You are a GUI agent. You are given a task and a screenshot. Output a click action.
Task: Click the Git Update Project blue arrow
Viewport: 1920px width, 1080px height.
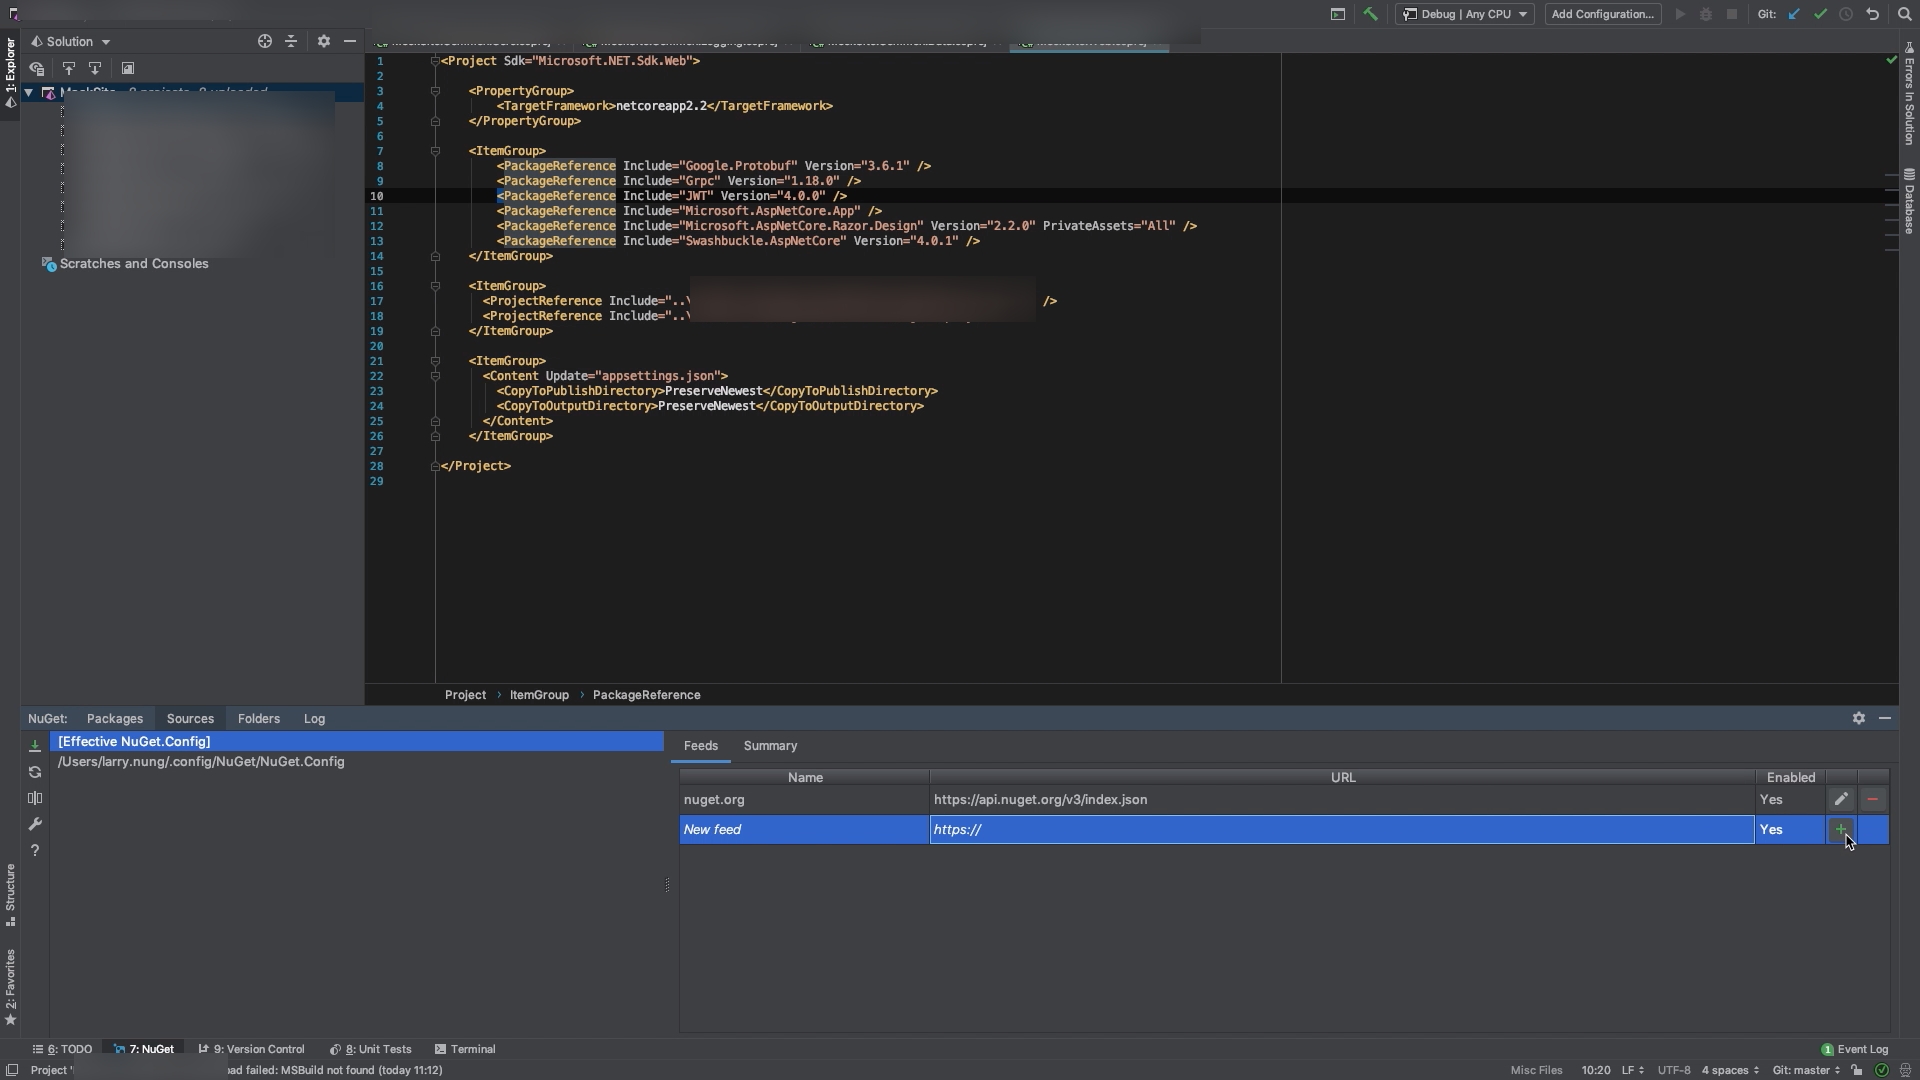tap(1794, 14)
